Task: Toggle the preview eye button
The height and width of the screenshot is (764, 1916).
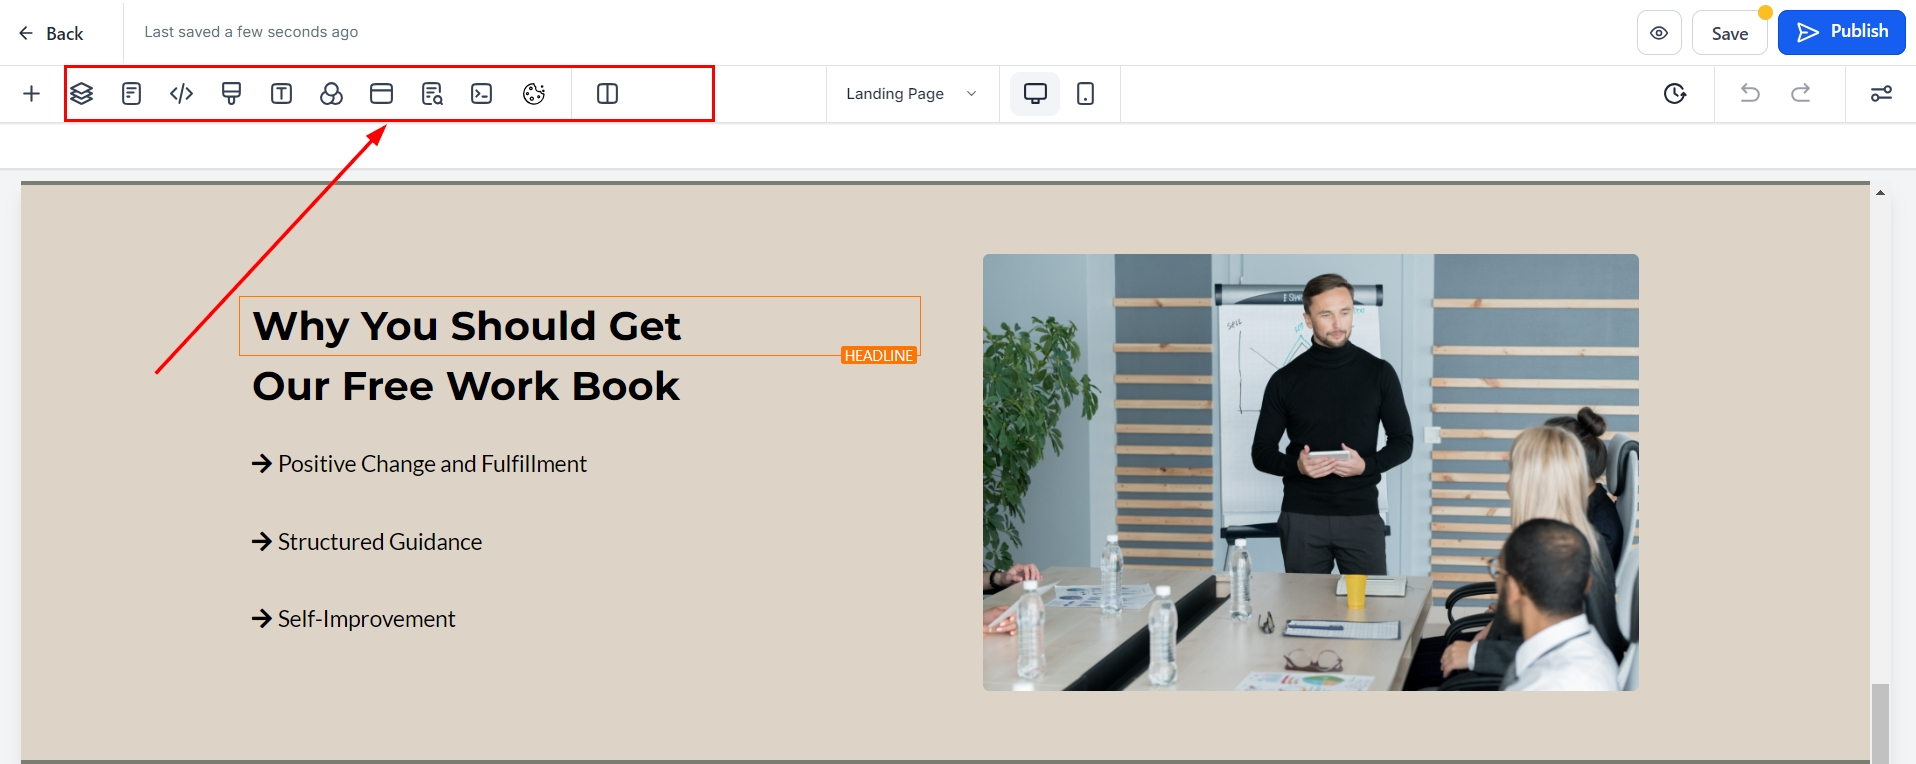Action: tap(1659, 33)
